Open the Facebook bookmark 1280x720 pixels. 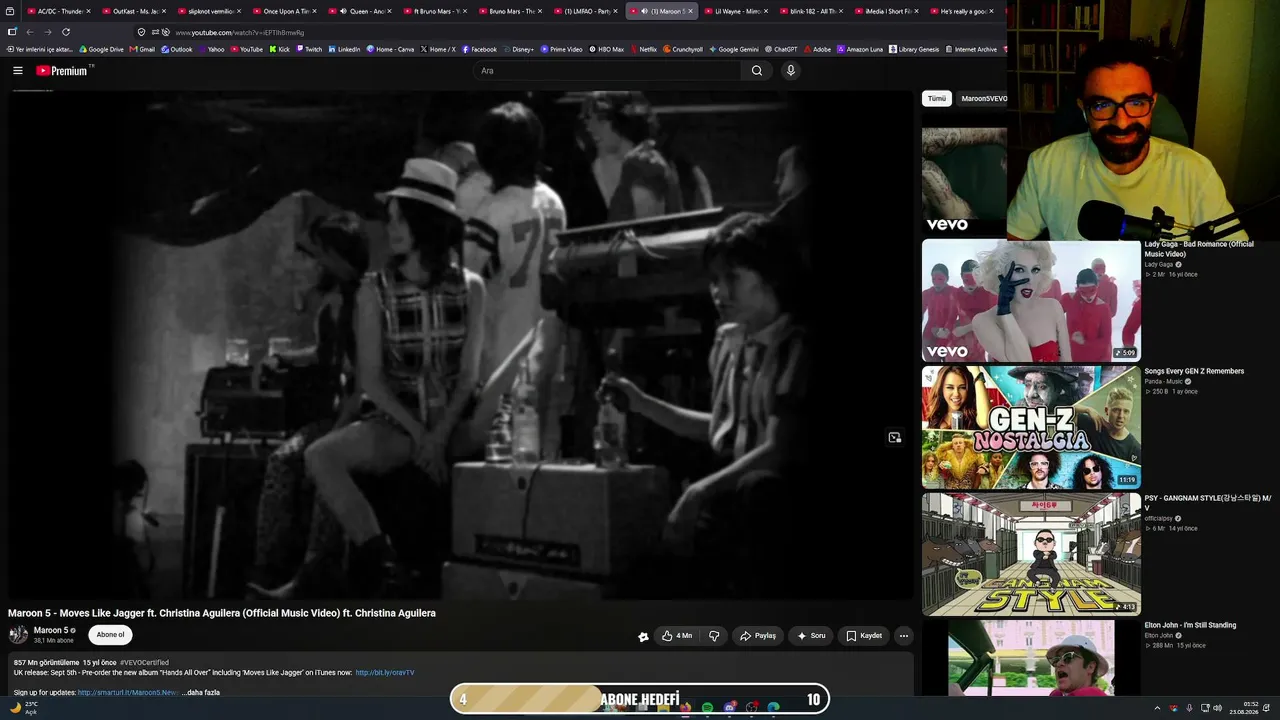[x=479, y=49]
